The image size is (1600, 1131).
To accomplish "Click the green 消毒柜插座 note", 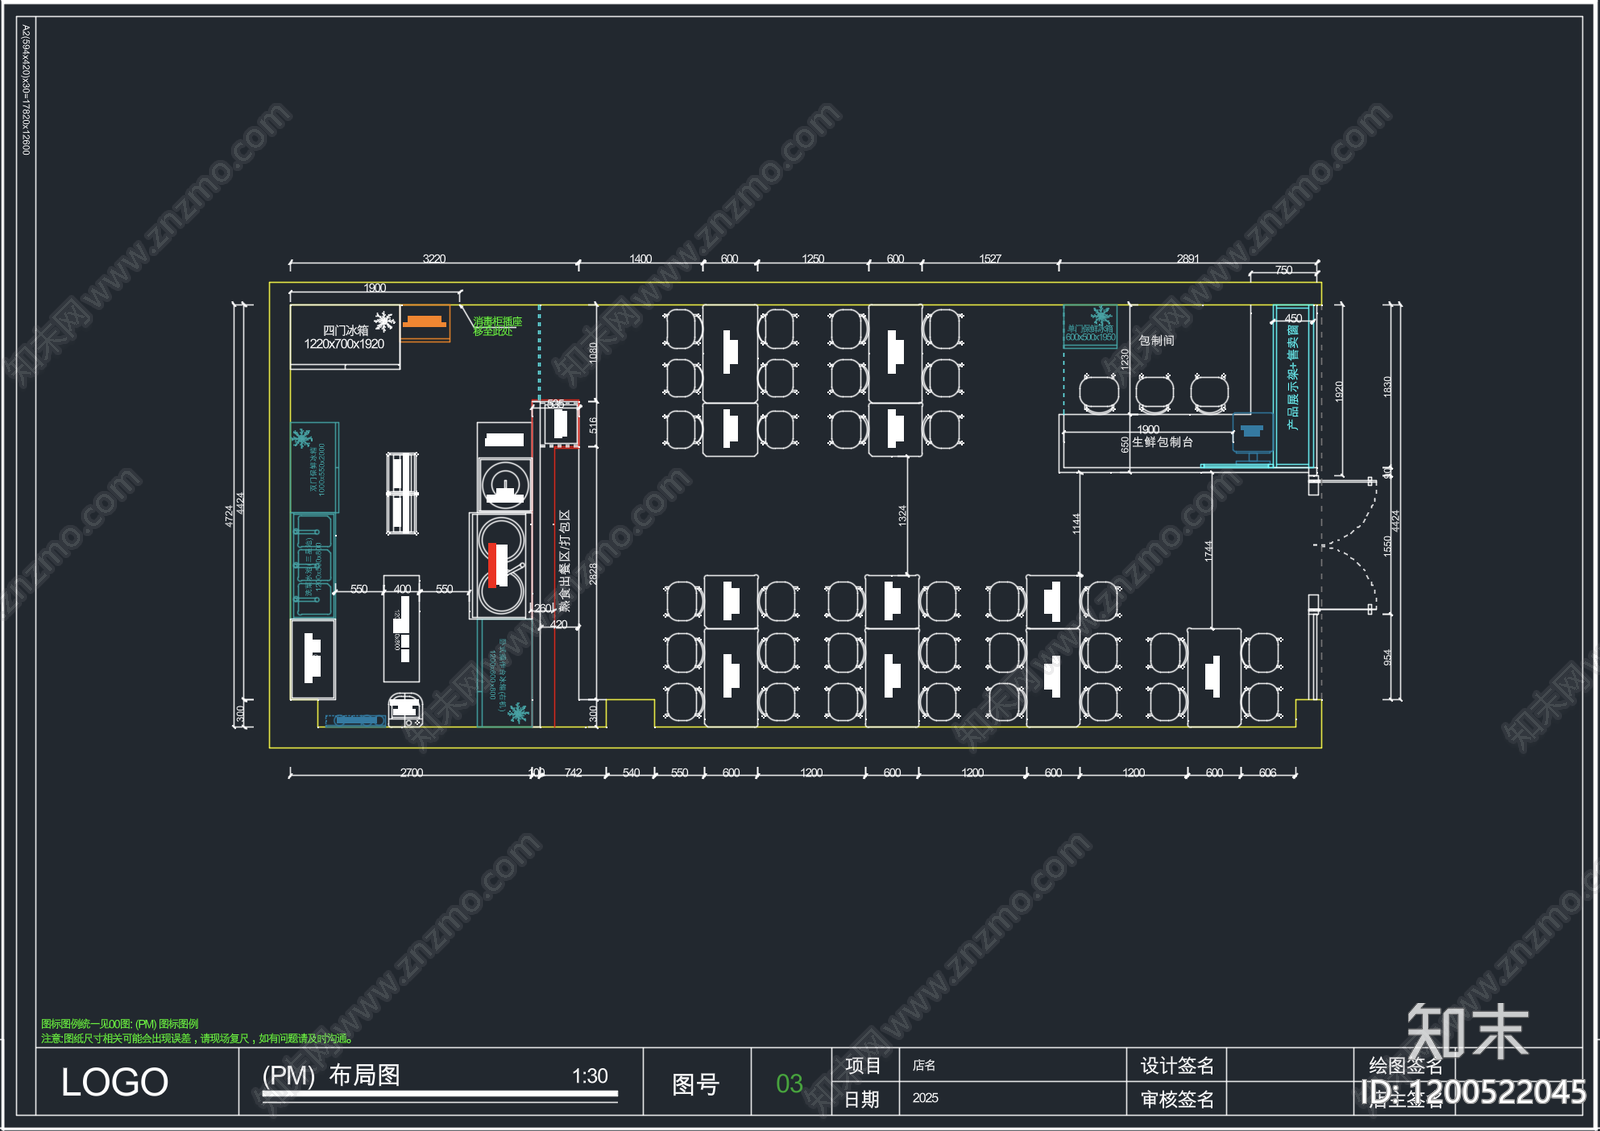I will pyautogui.click(x=497, y=326).
